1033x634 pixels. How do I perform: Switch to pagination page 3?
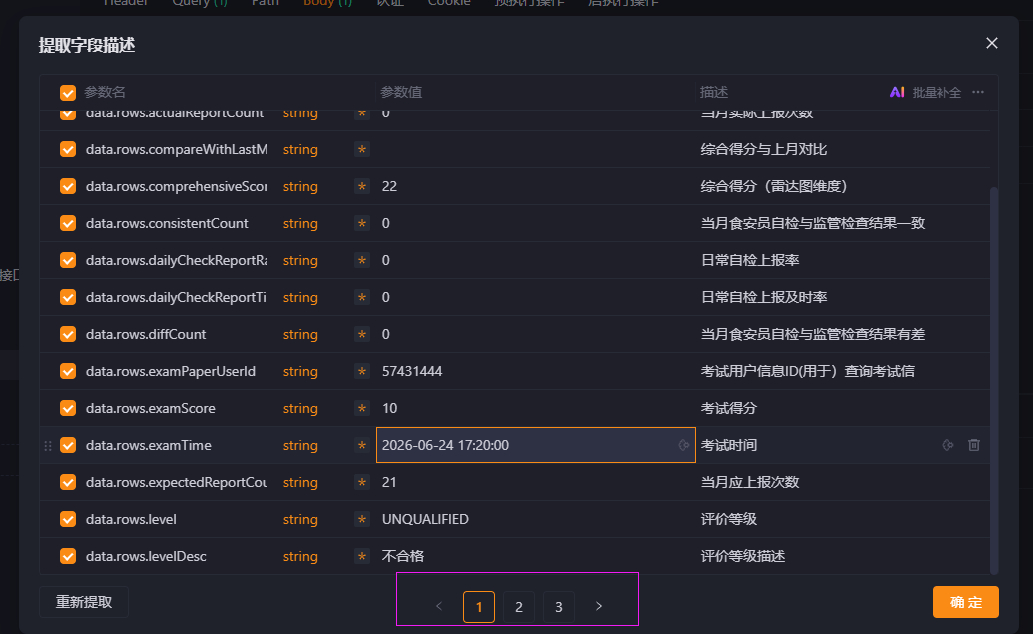559,607
